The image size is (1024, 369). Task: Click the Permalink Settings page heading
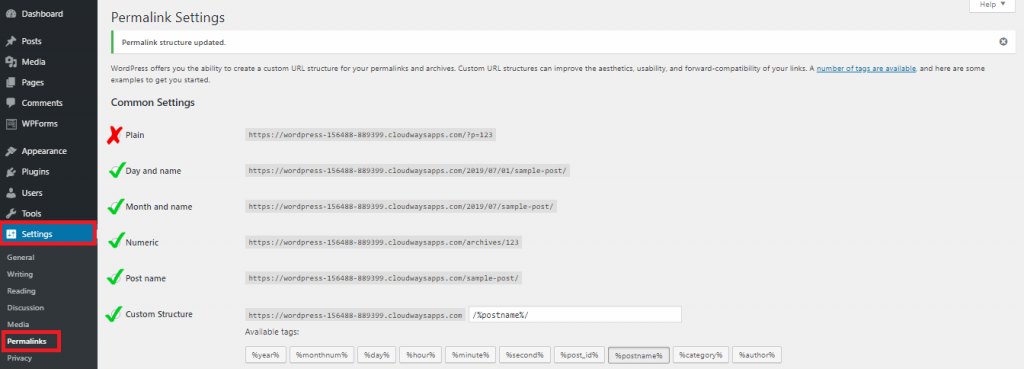click(x=168, y=18)
